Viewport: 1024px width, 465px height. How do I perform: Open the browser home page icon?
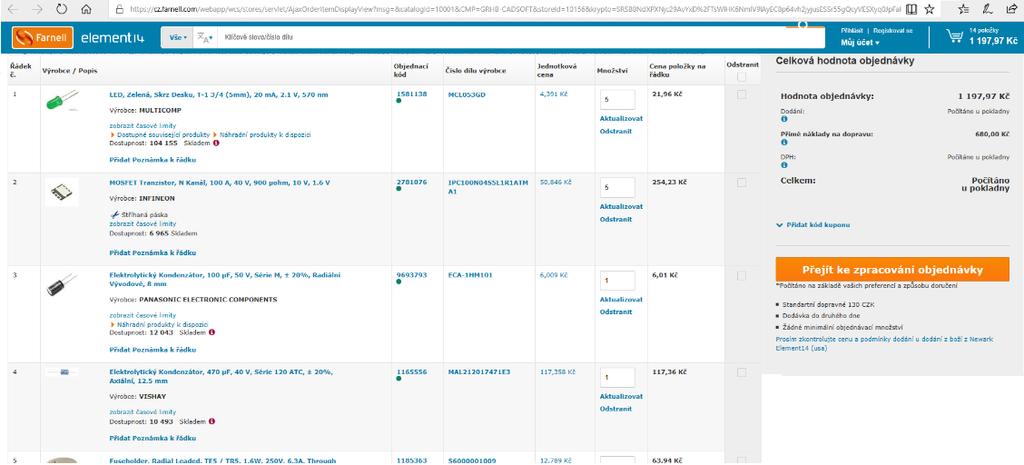(x=86, y=10)
